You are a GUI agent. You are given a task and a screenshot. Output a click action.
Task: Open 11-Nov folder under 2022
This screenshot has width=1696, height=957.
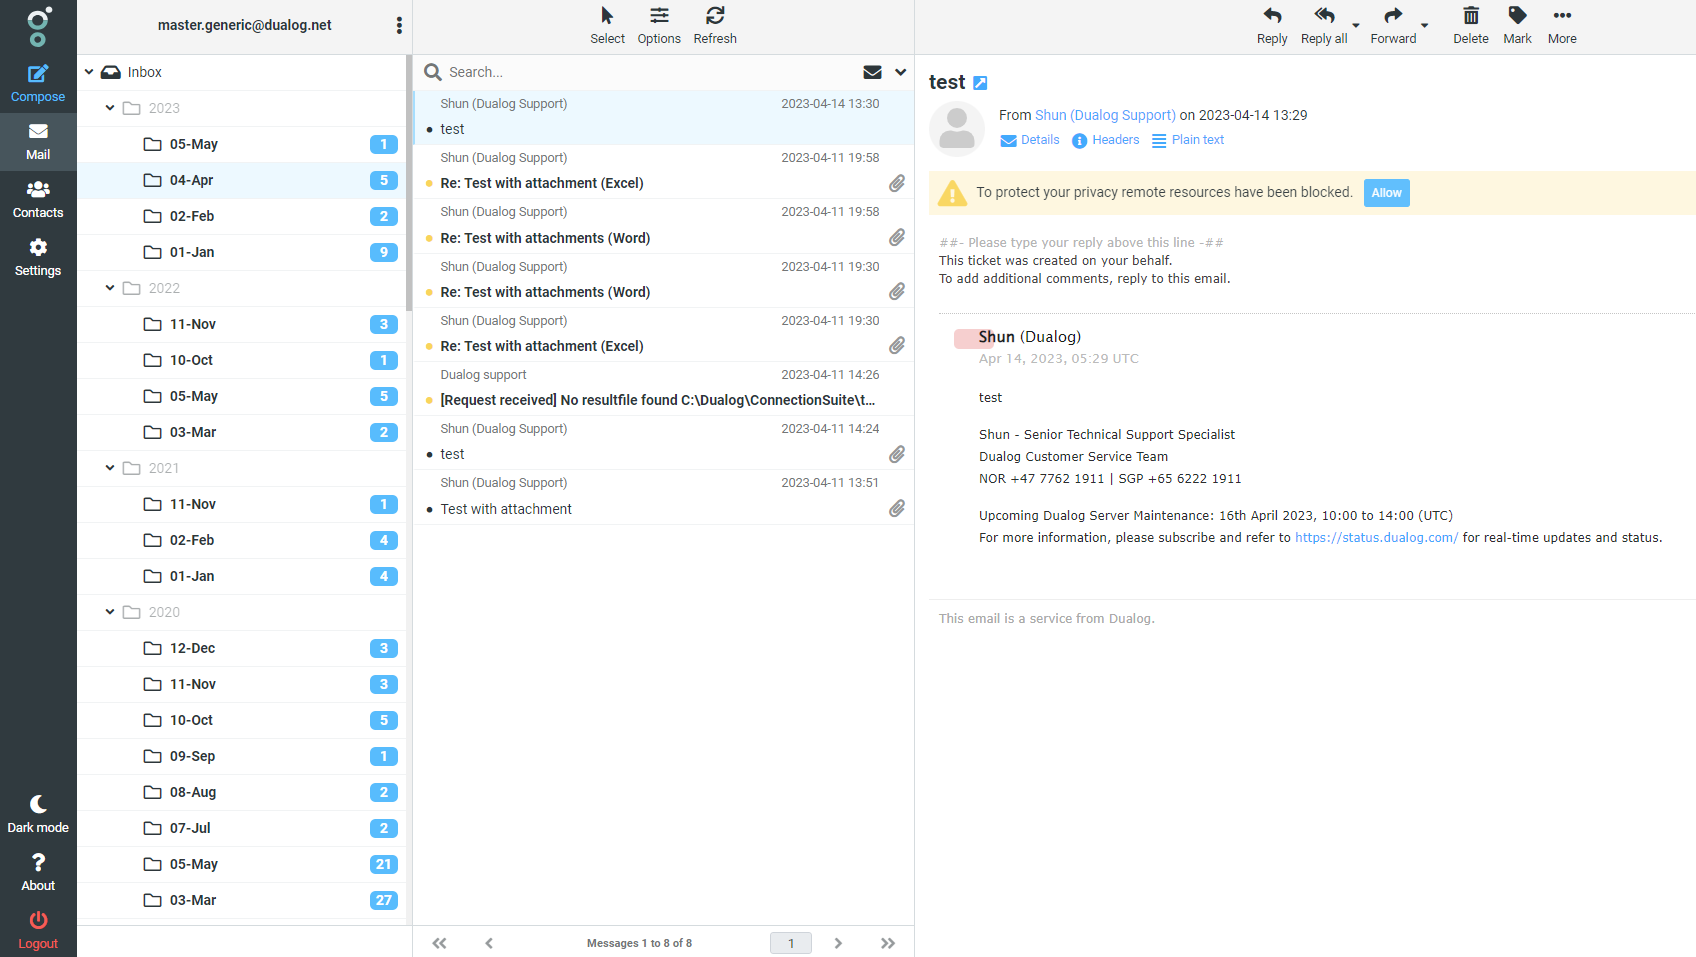(x=241, y=324)
